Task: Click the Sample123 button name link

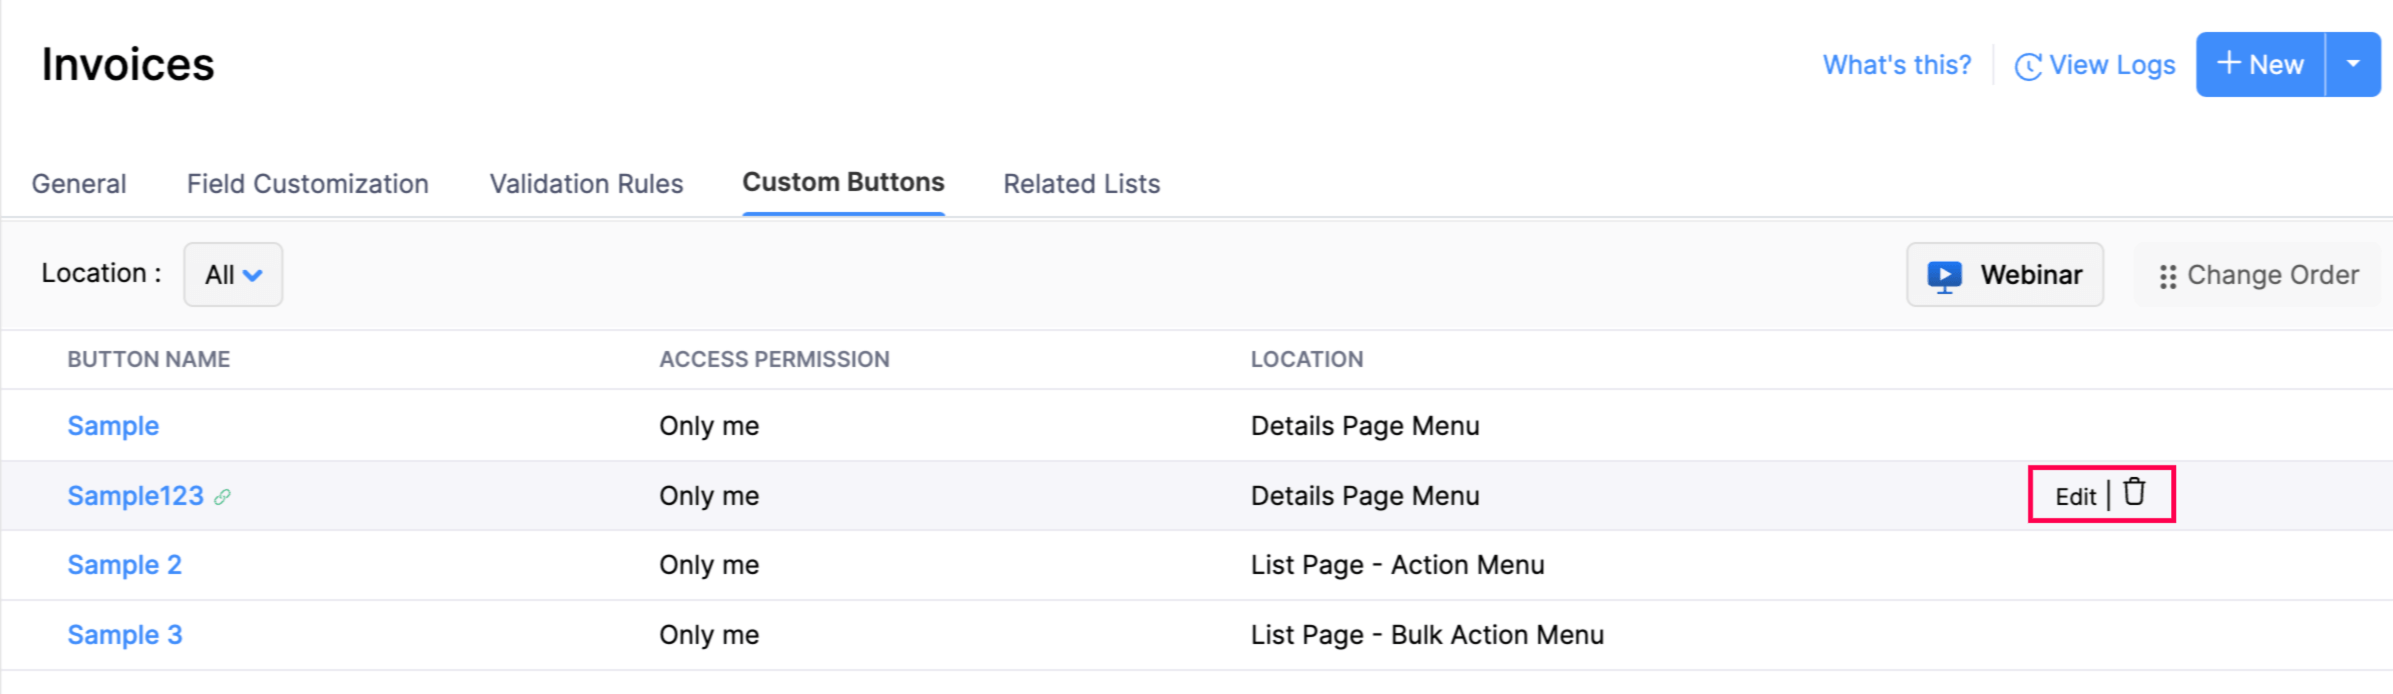Action: point(135,496)
